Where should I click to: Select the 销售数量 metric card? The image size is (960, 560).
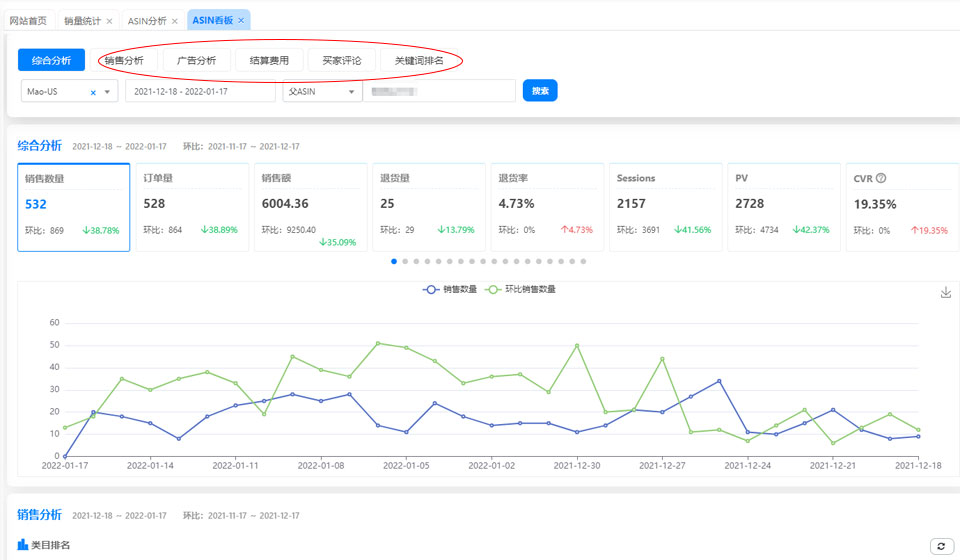[73, 207]
